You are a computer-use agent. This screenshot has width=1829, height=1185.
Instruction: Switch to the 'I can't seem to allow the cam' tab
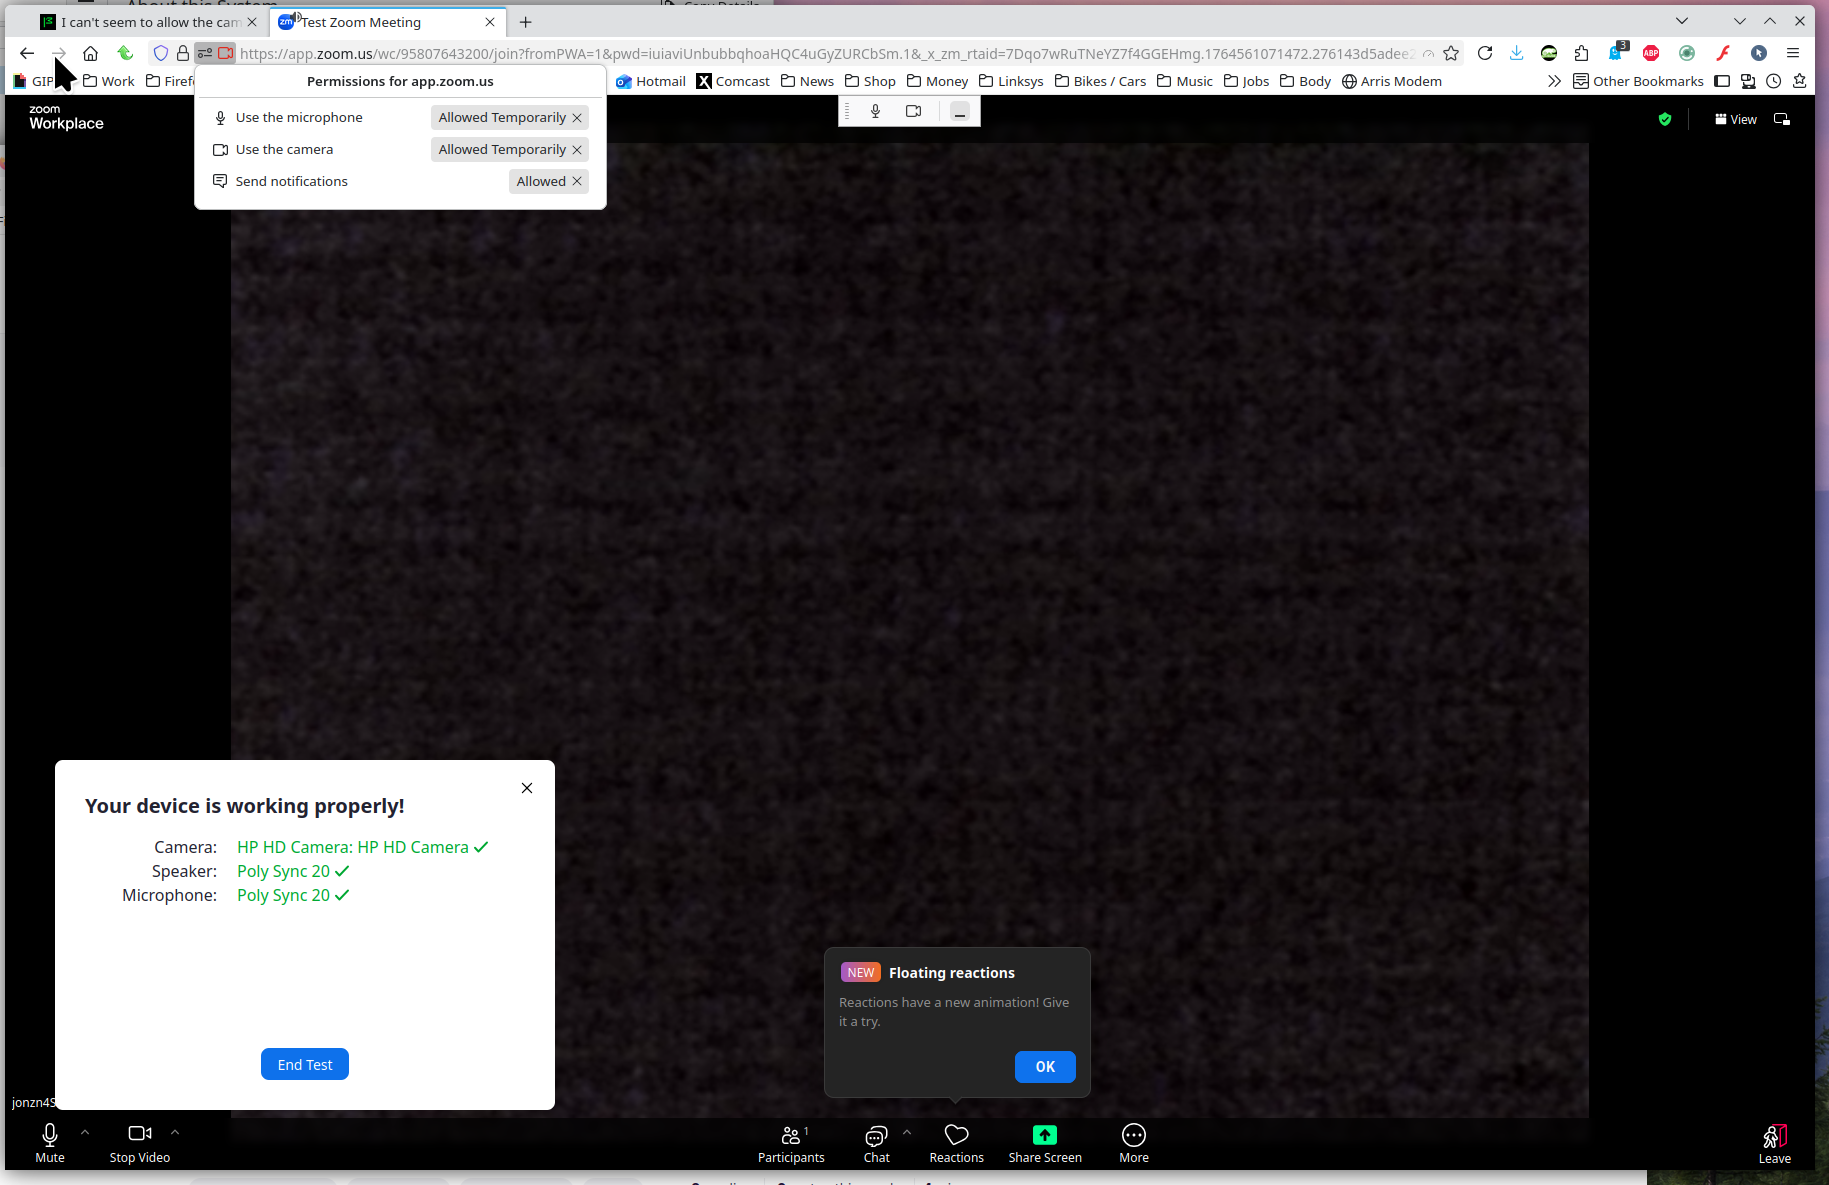(148, 22)
